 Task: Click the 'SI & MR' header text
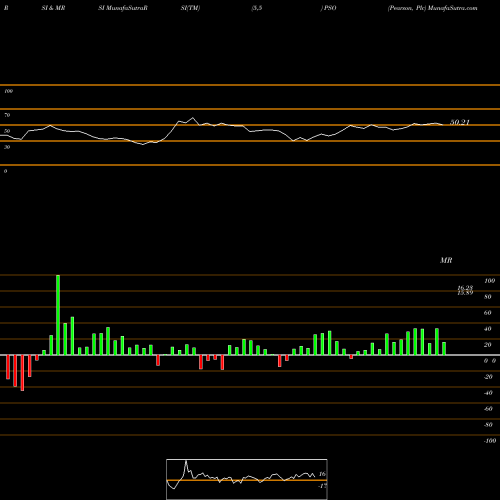53,8
